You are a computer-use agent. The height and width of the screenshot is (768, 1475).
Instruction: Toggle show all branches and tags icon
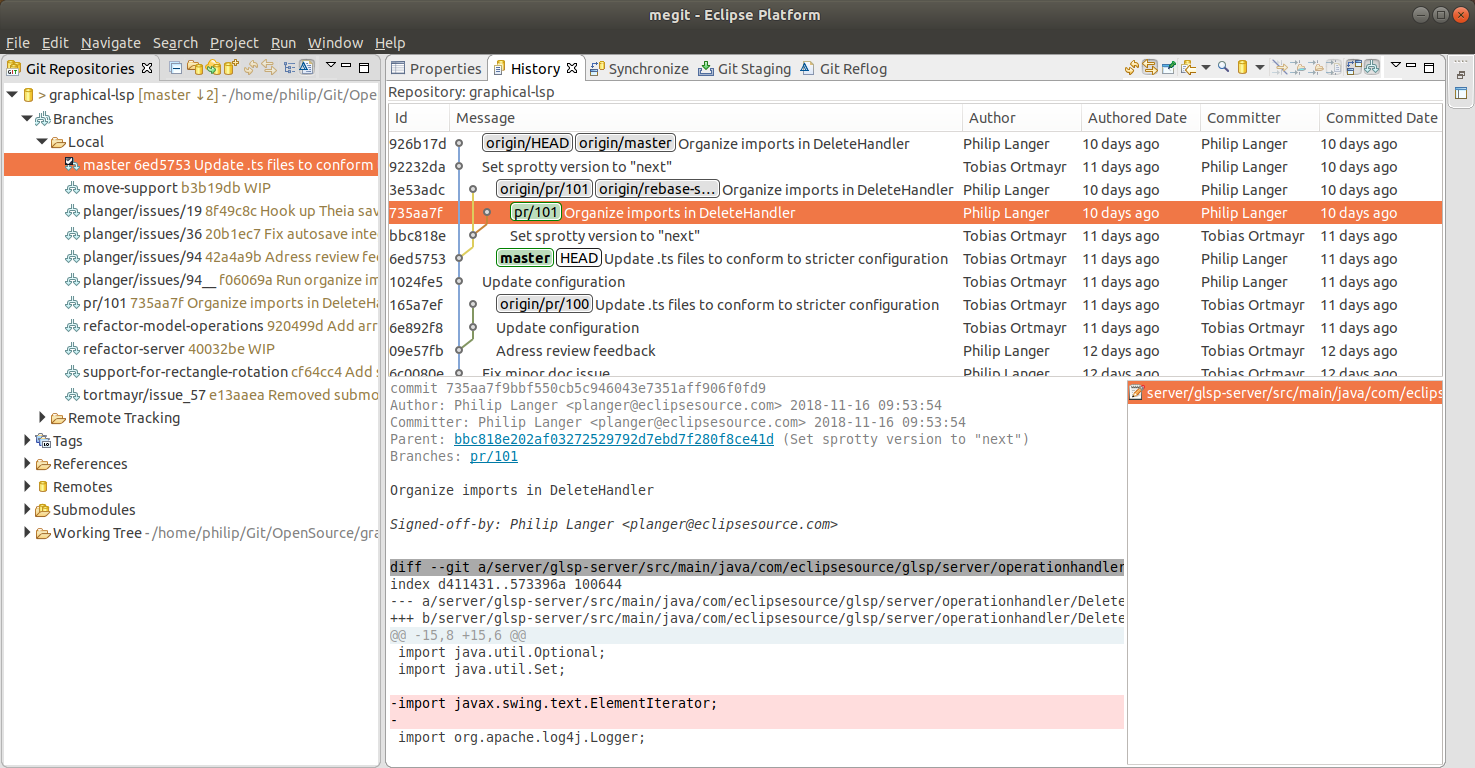1372,68
